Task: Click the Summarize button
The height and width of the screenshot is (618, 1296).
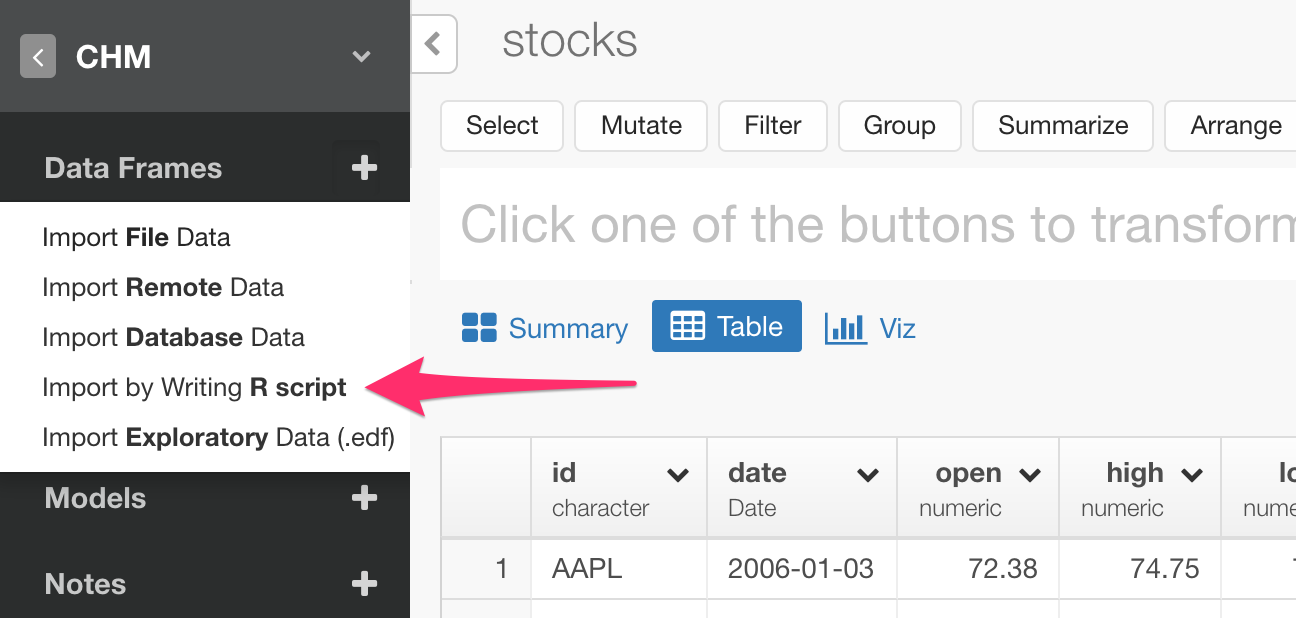Action: 1062,125
